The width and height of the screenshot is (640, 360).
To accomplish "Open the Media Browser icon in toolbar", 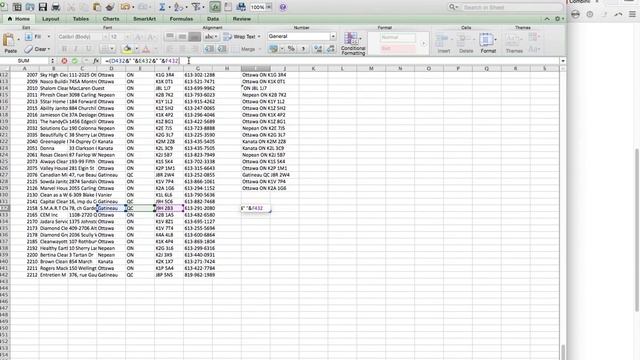I will 241,7.
